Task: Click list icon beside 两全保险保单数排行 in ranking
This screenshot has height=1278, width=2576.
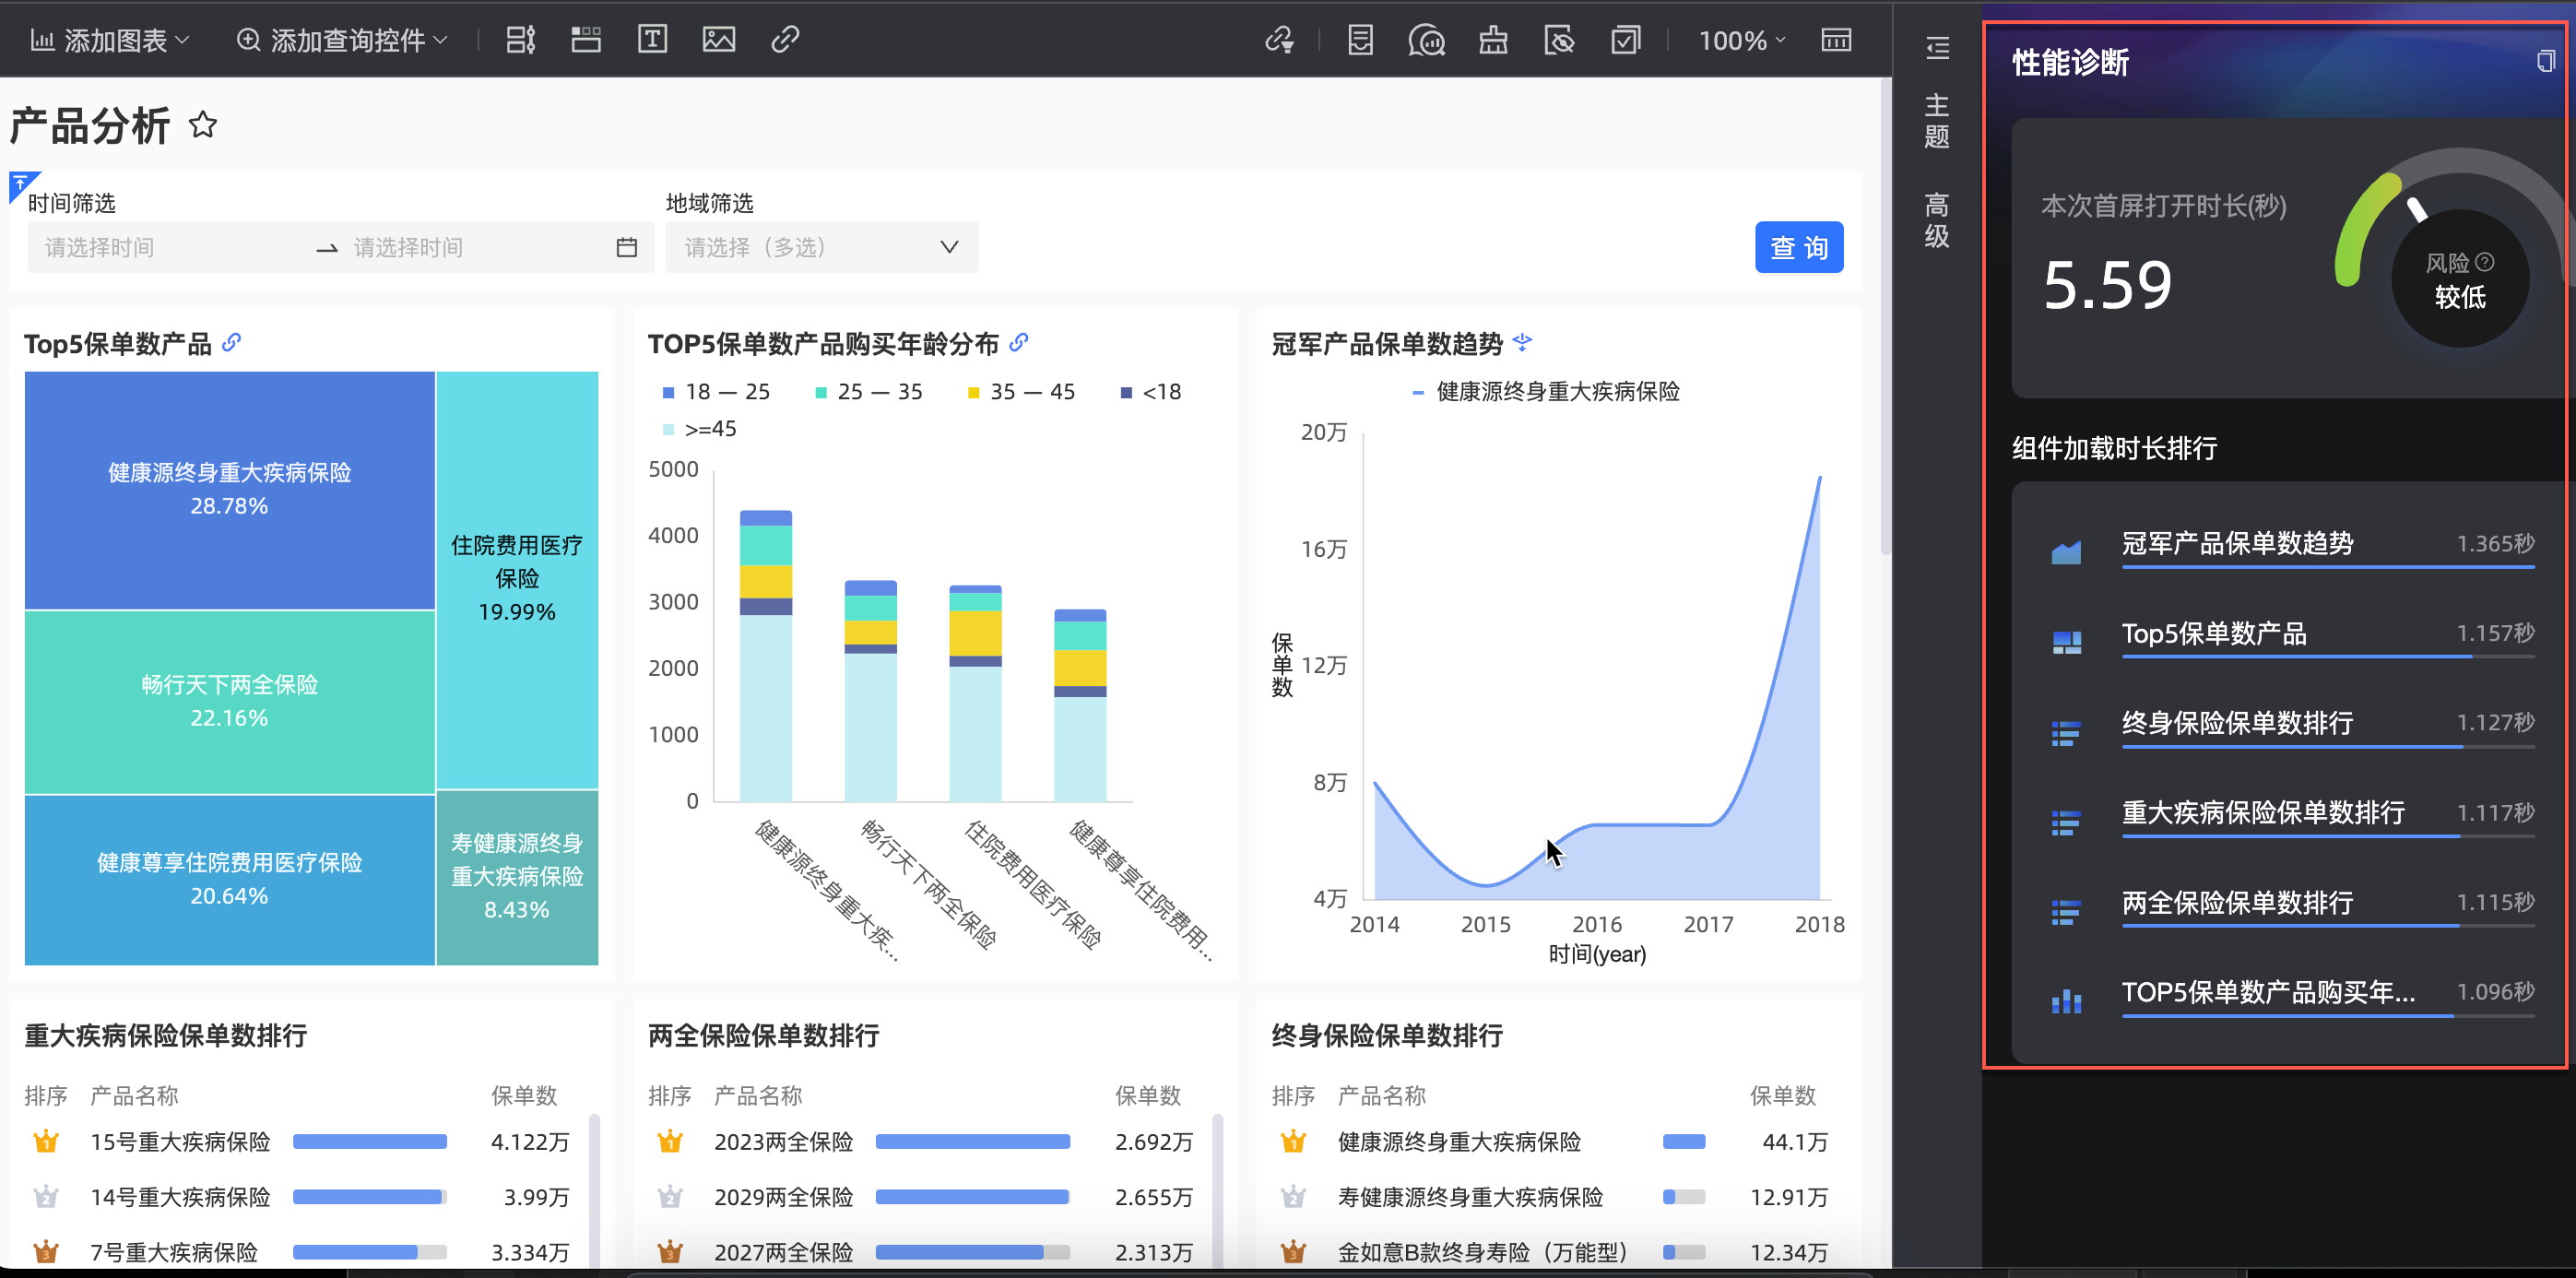Action: click(x=2066, y=911)
